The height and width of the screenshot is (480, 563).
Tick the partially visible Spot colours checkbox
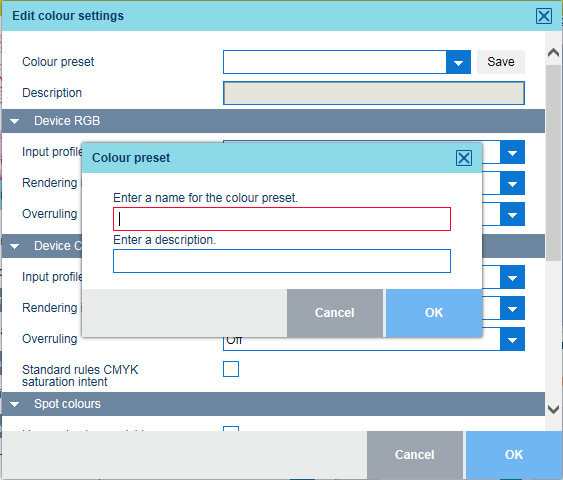click(231, 429)
